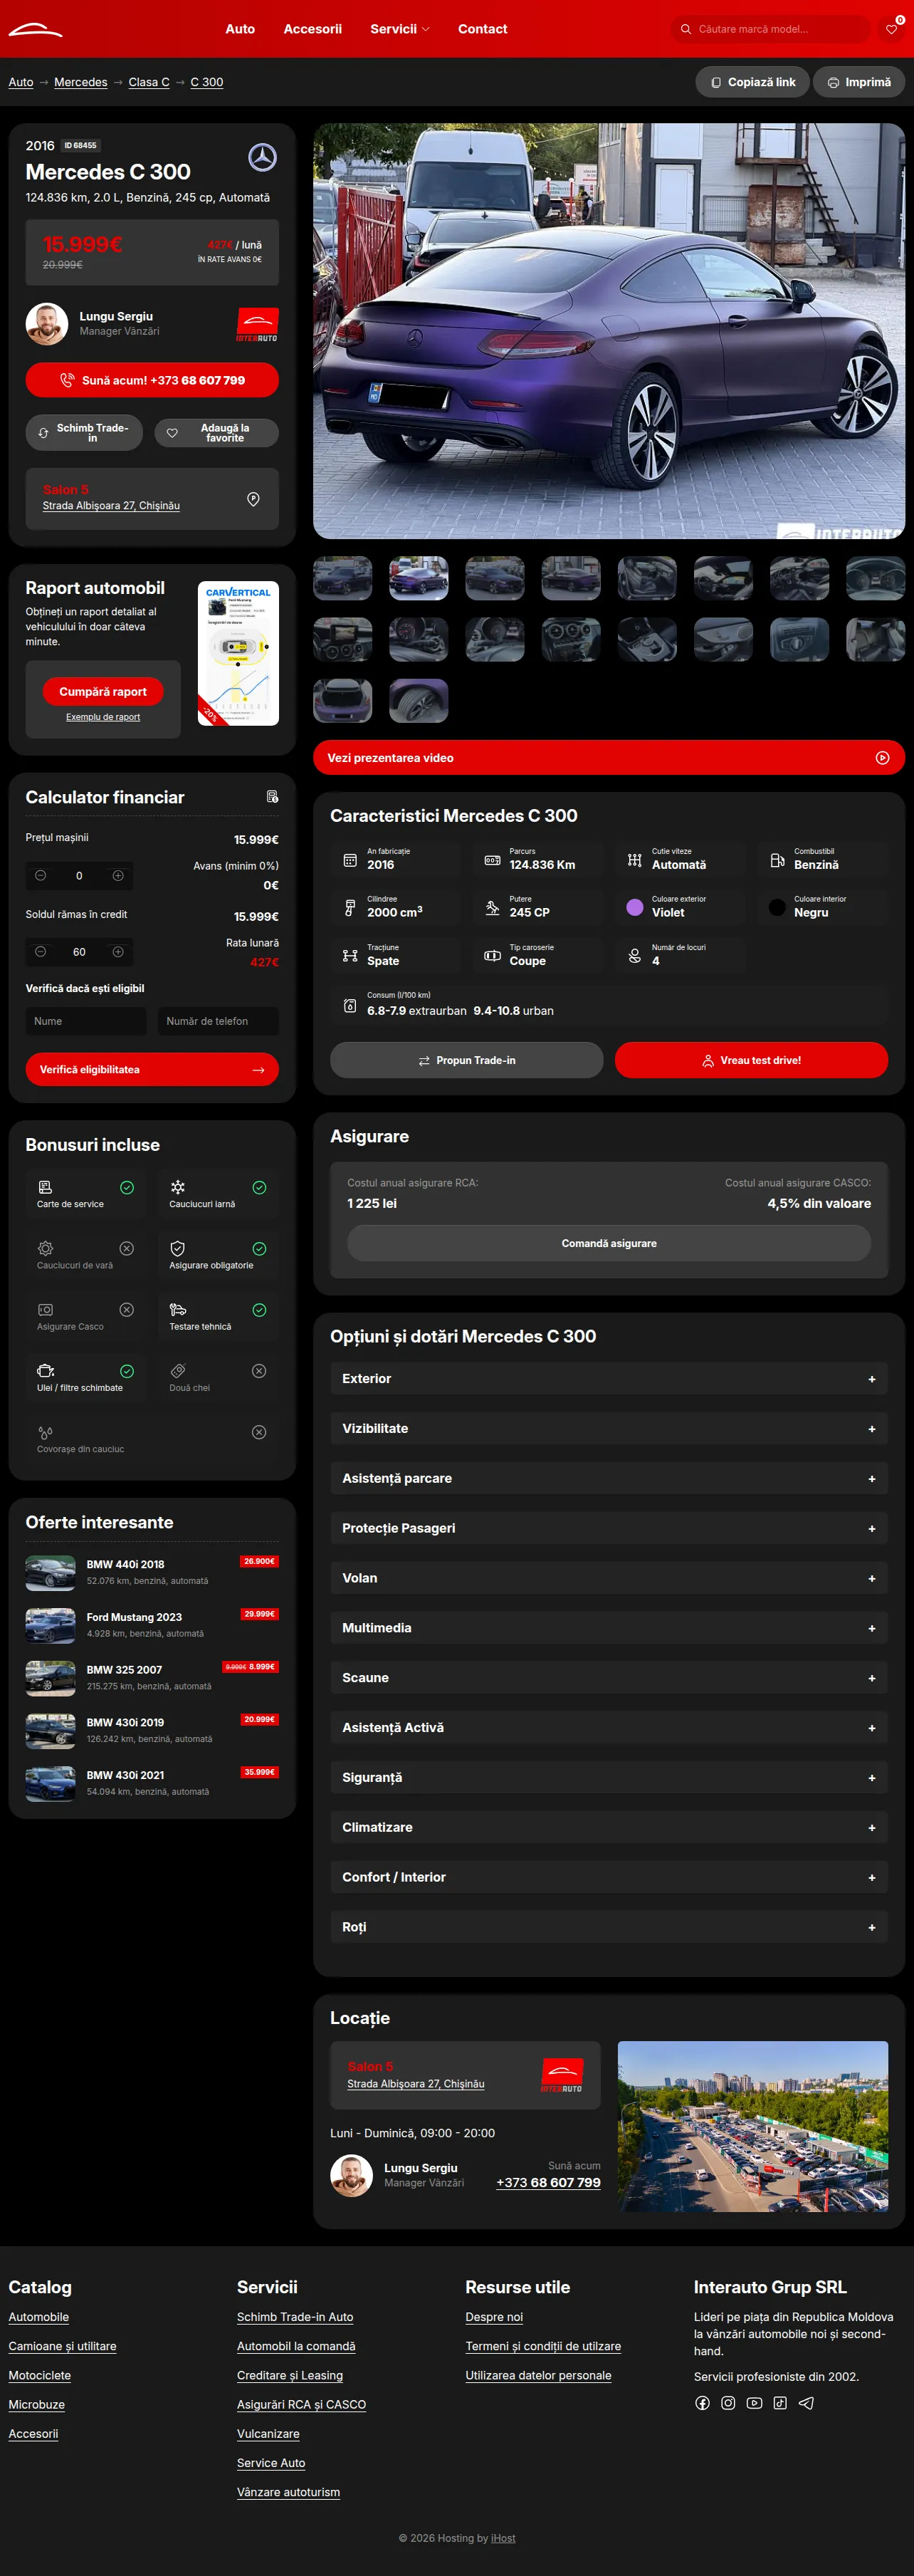Click the gearbox icon beside Cutie viteze
This screenshot has height=2576, width=914.
635,860
